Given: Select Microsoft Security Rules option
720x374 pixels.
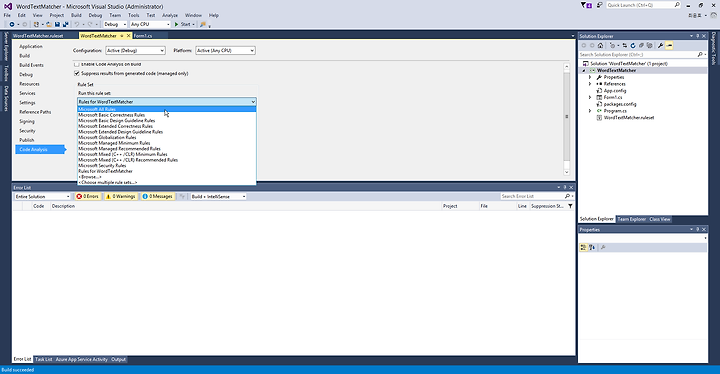Looking at the screenshot, I should [167, 165].
